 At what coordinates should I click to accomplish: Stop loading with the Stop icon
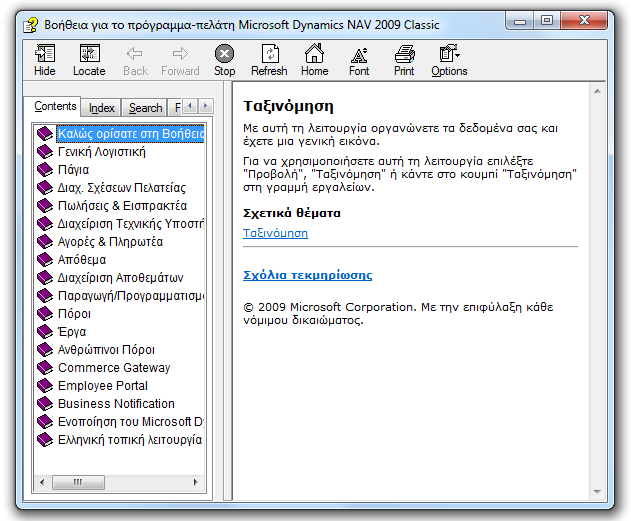[x=224, y=54]
